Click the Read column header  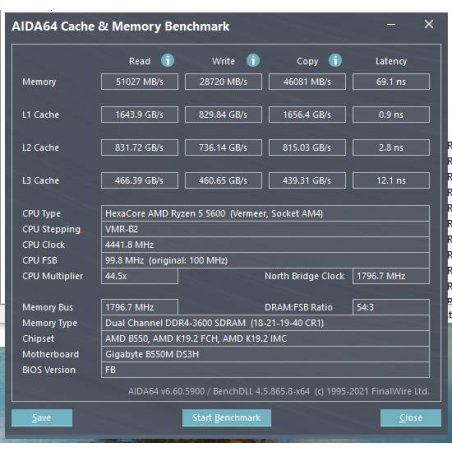click(140, 61)
